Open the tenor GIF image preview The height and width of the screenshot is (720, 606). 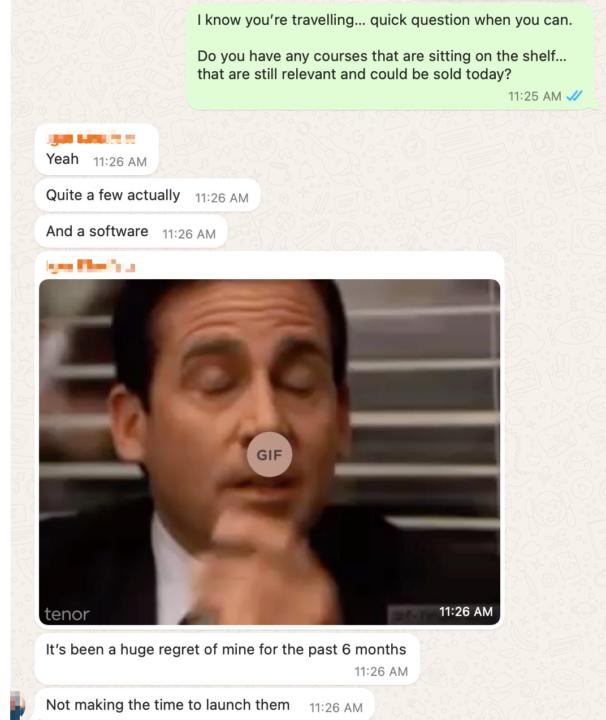[269, 452]
